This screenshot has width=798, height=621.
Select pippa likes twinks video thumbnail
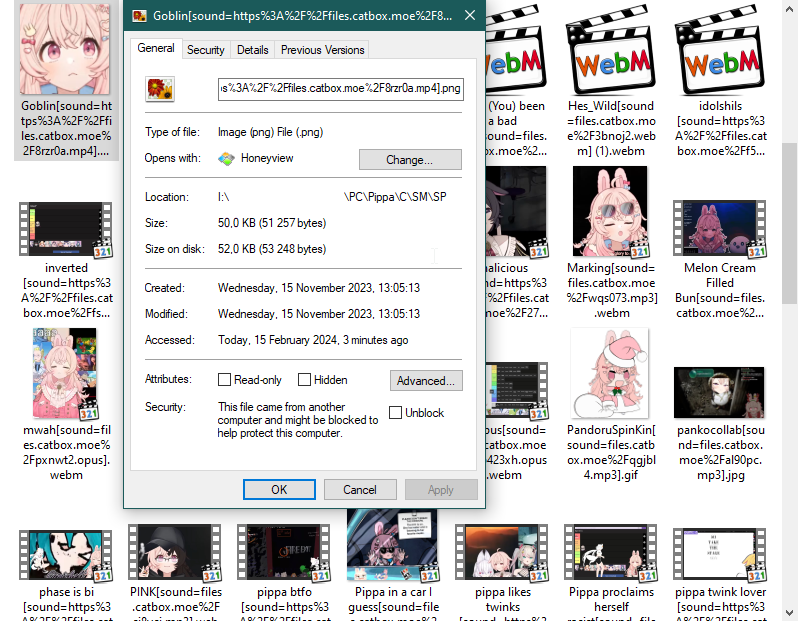(x=502, y=553)
